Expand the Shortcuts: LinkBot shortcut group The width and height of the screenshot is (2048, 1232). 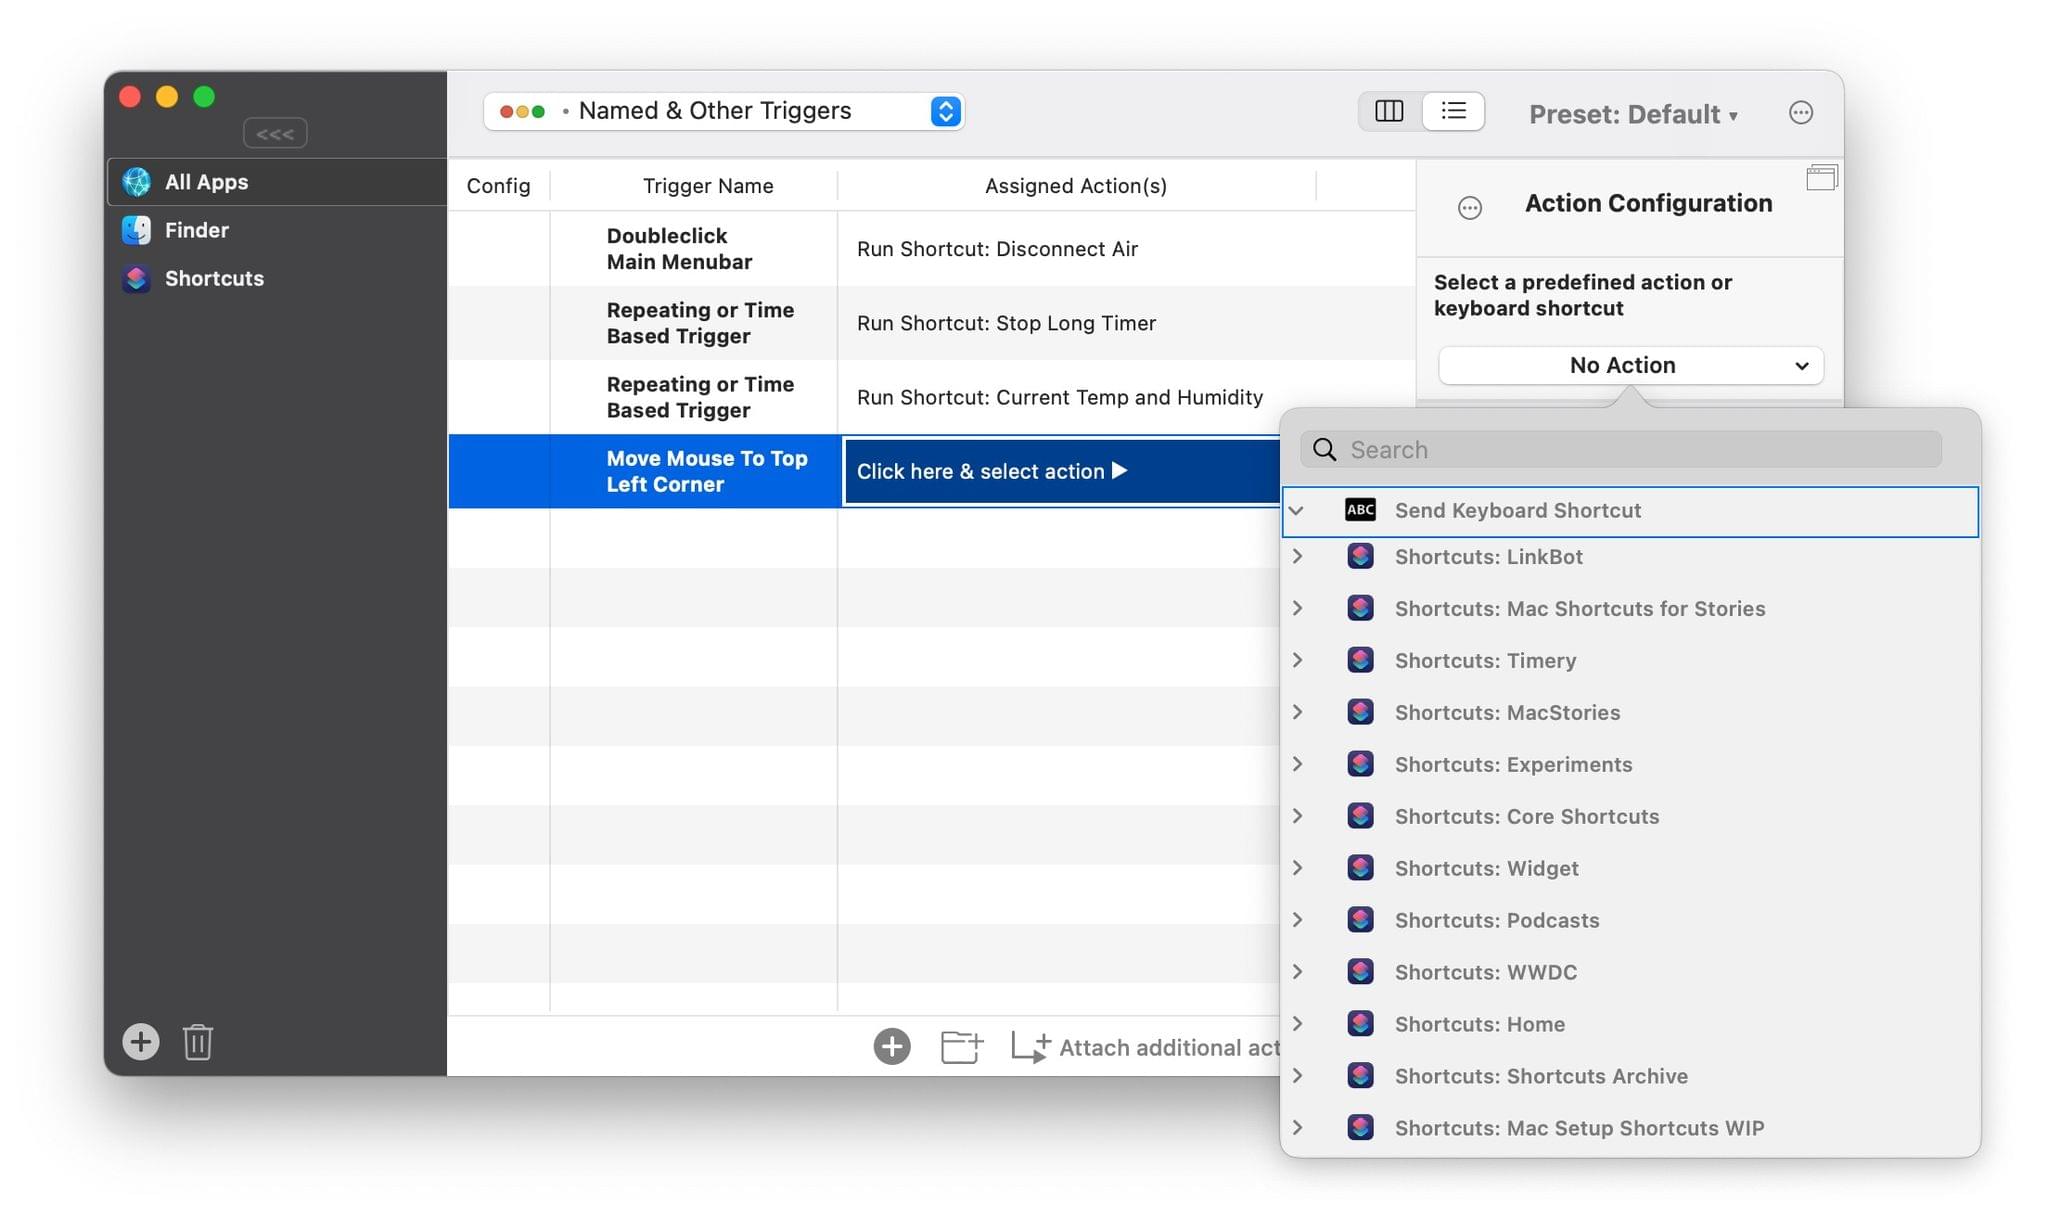[x=1296, y=555]
